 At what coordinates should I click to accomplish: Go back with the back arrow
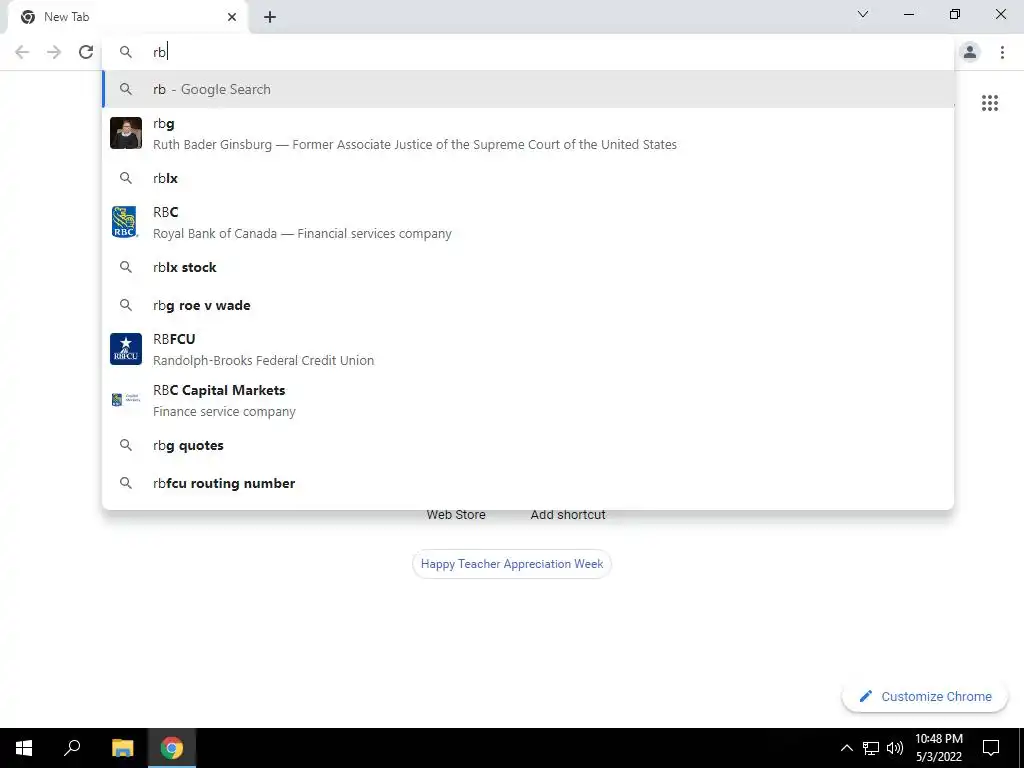pyautogui.click(x=22, y=52)
